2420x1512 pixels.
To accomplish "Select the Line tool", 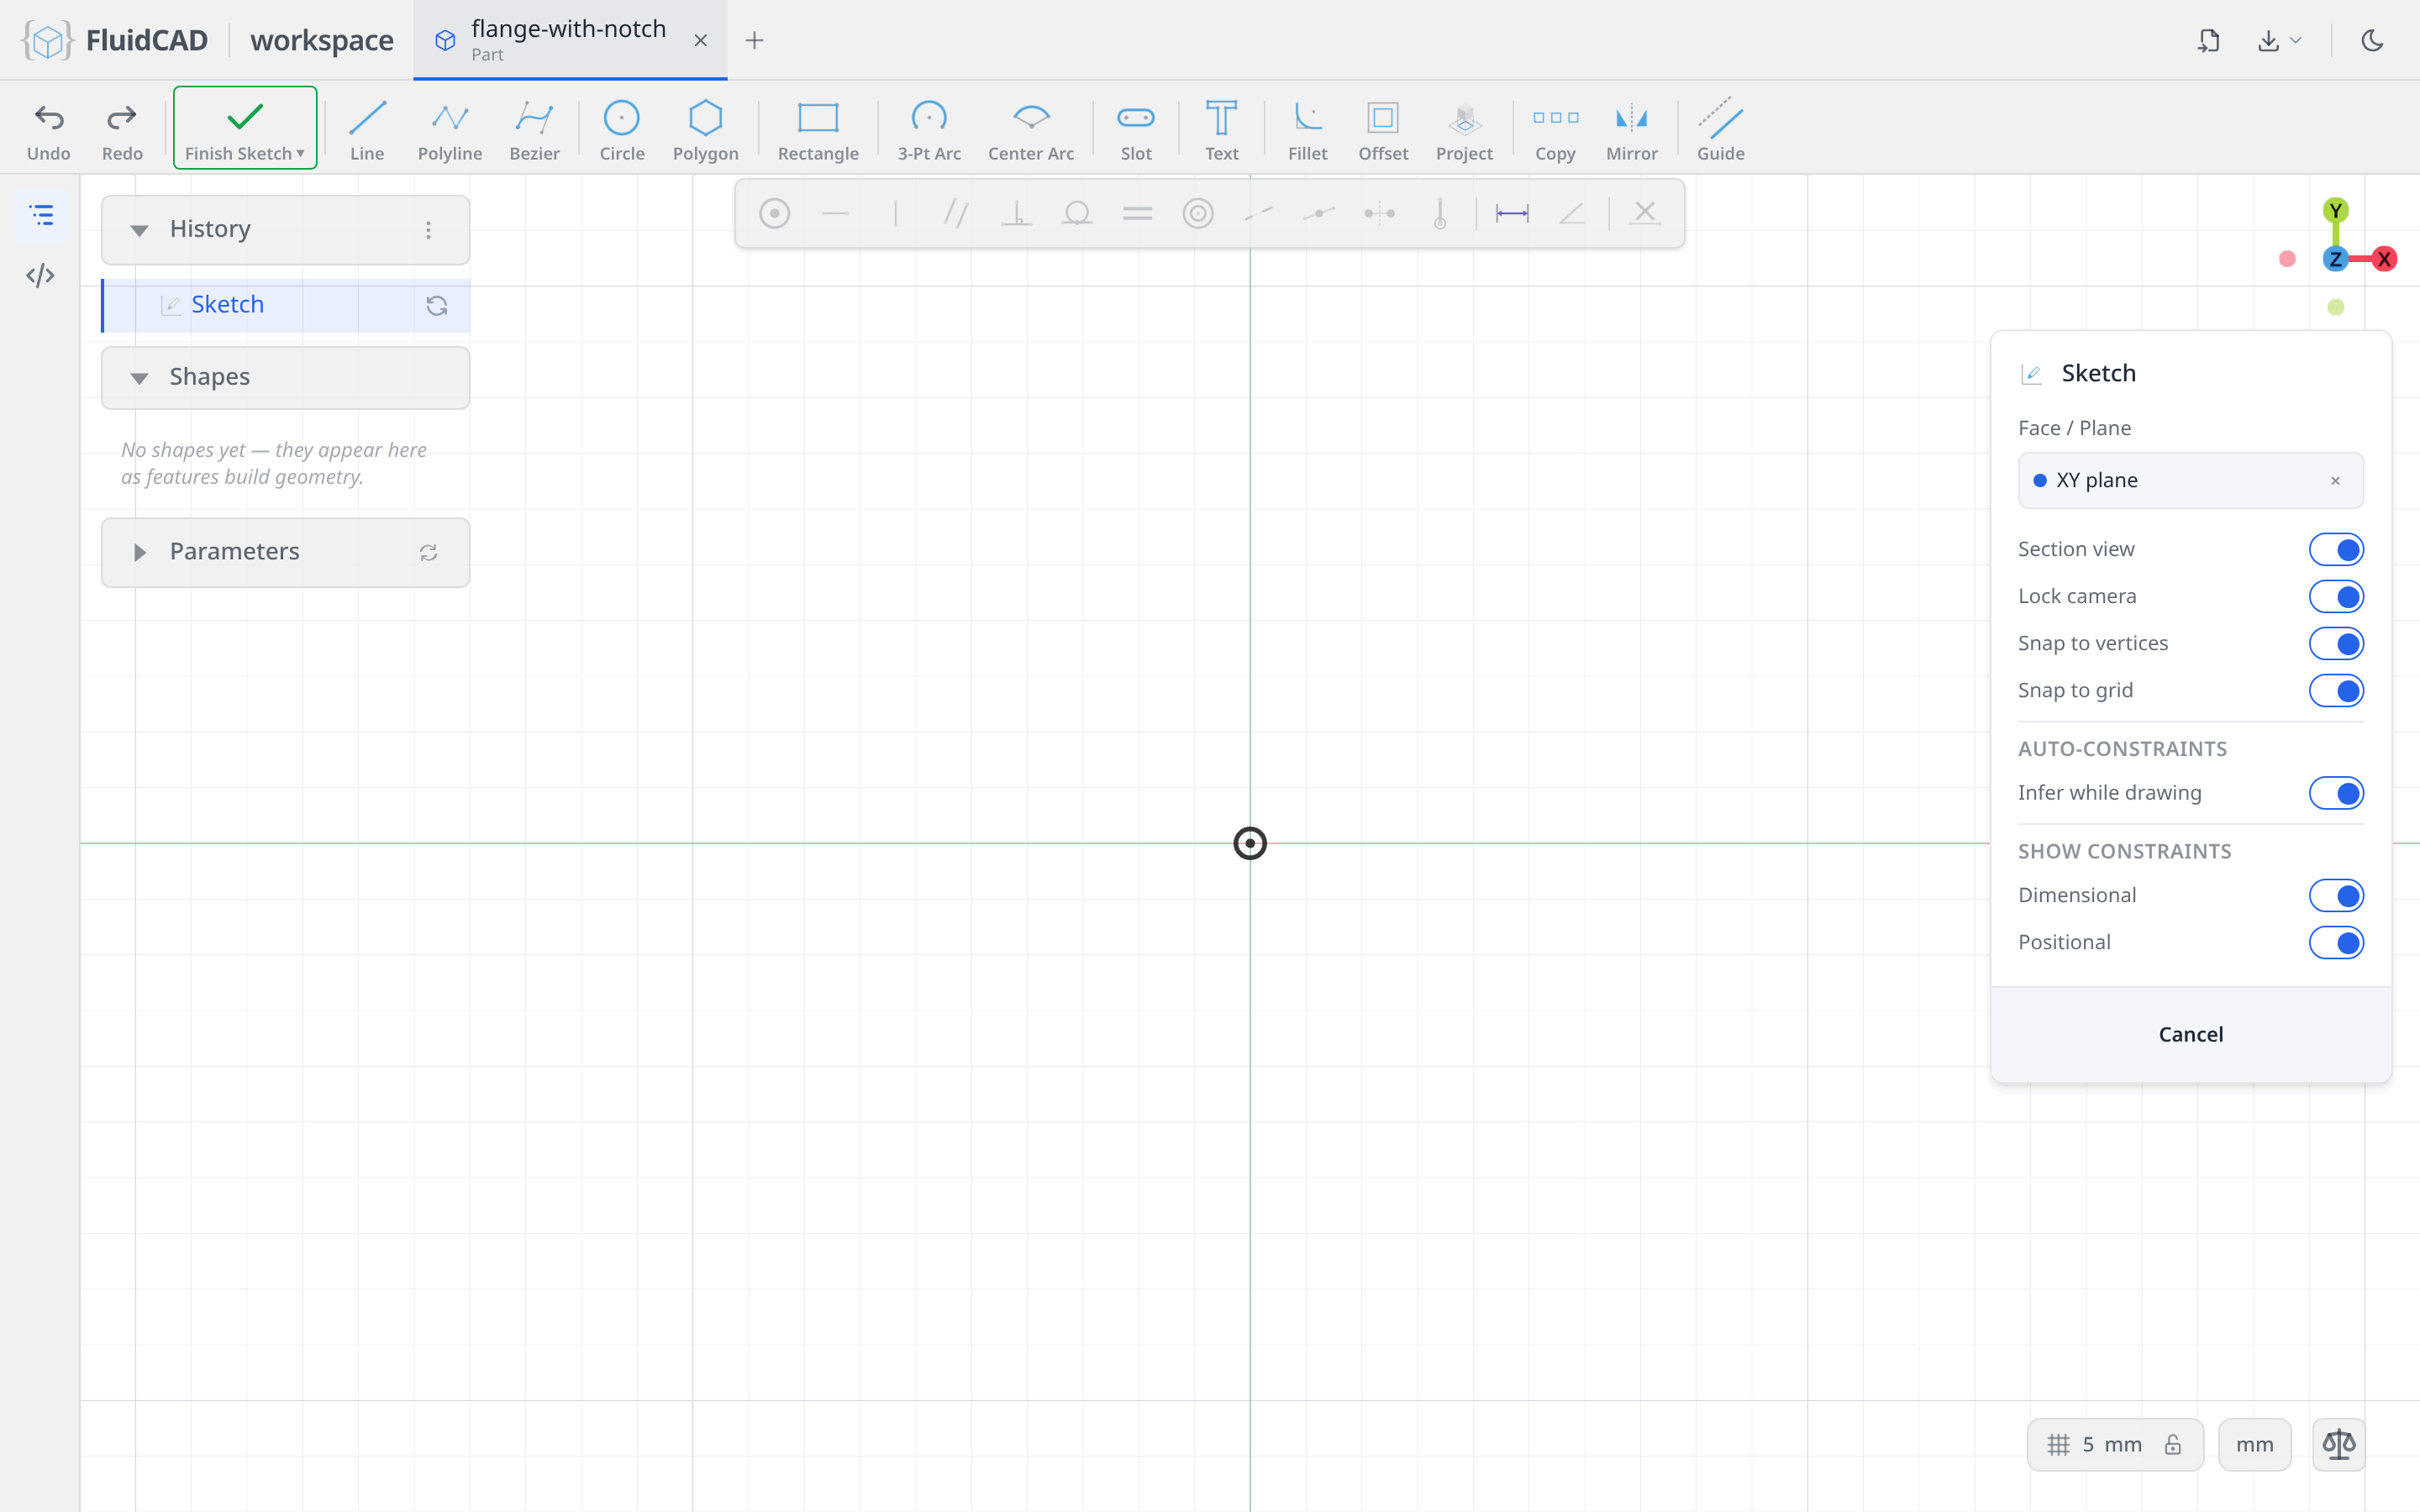I will [x=367, y=130].
